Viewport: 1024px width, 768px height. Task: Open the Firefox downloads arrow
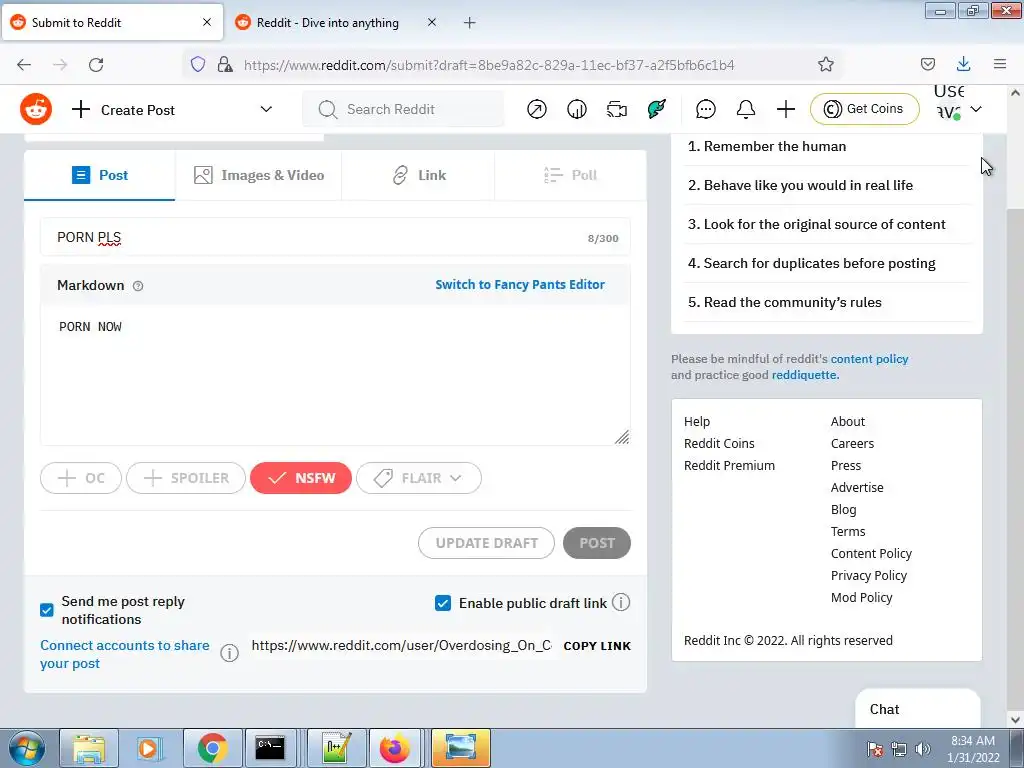tap(963, 64)
